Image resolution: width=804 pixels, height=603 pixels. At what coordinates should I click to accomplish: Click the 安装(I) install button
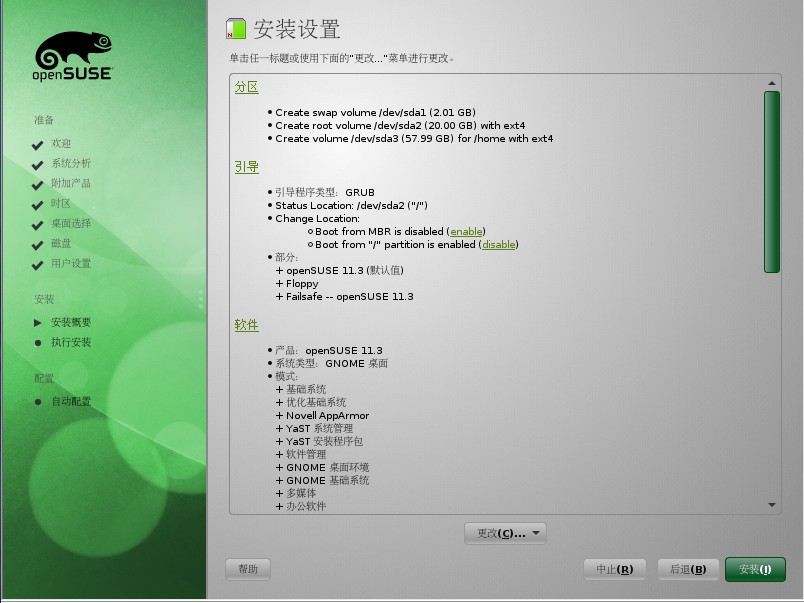755,569
